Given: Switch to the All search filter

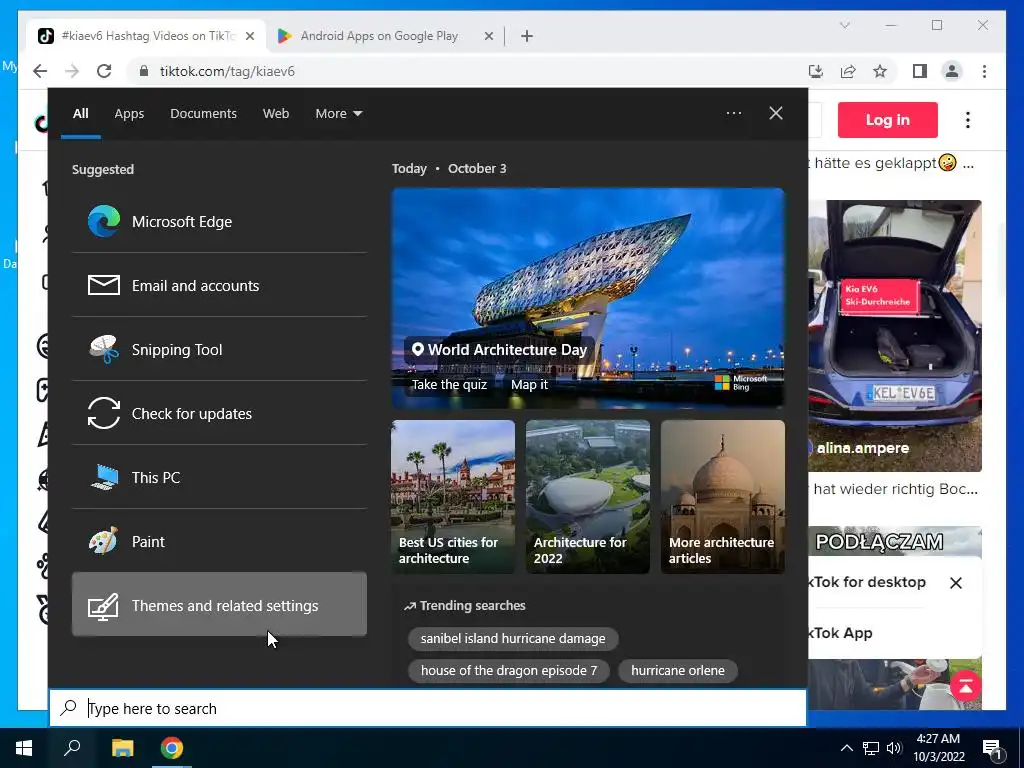Looking at the screenshot, I should tap(80, 113).
